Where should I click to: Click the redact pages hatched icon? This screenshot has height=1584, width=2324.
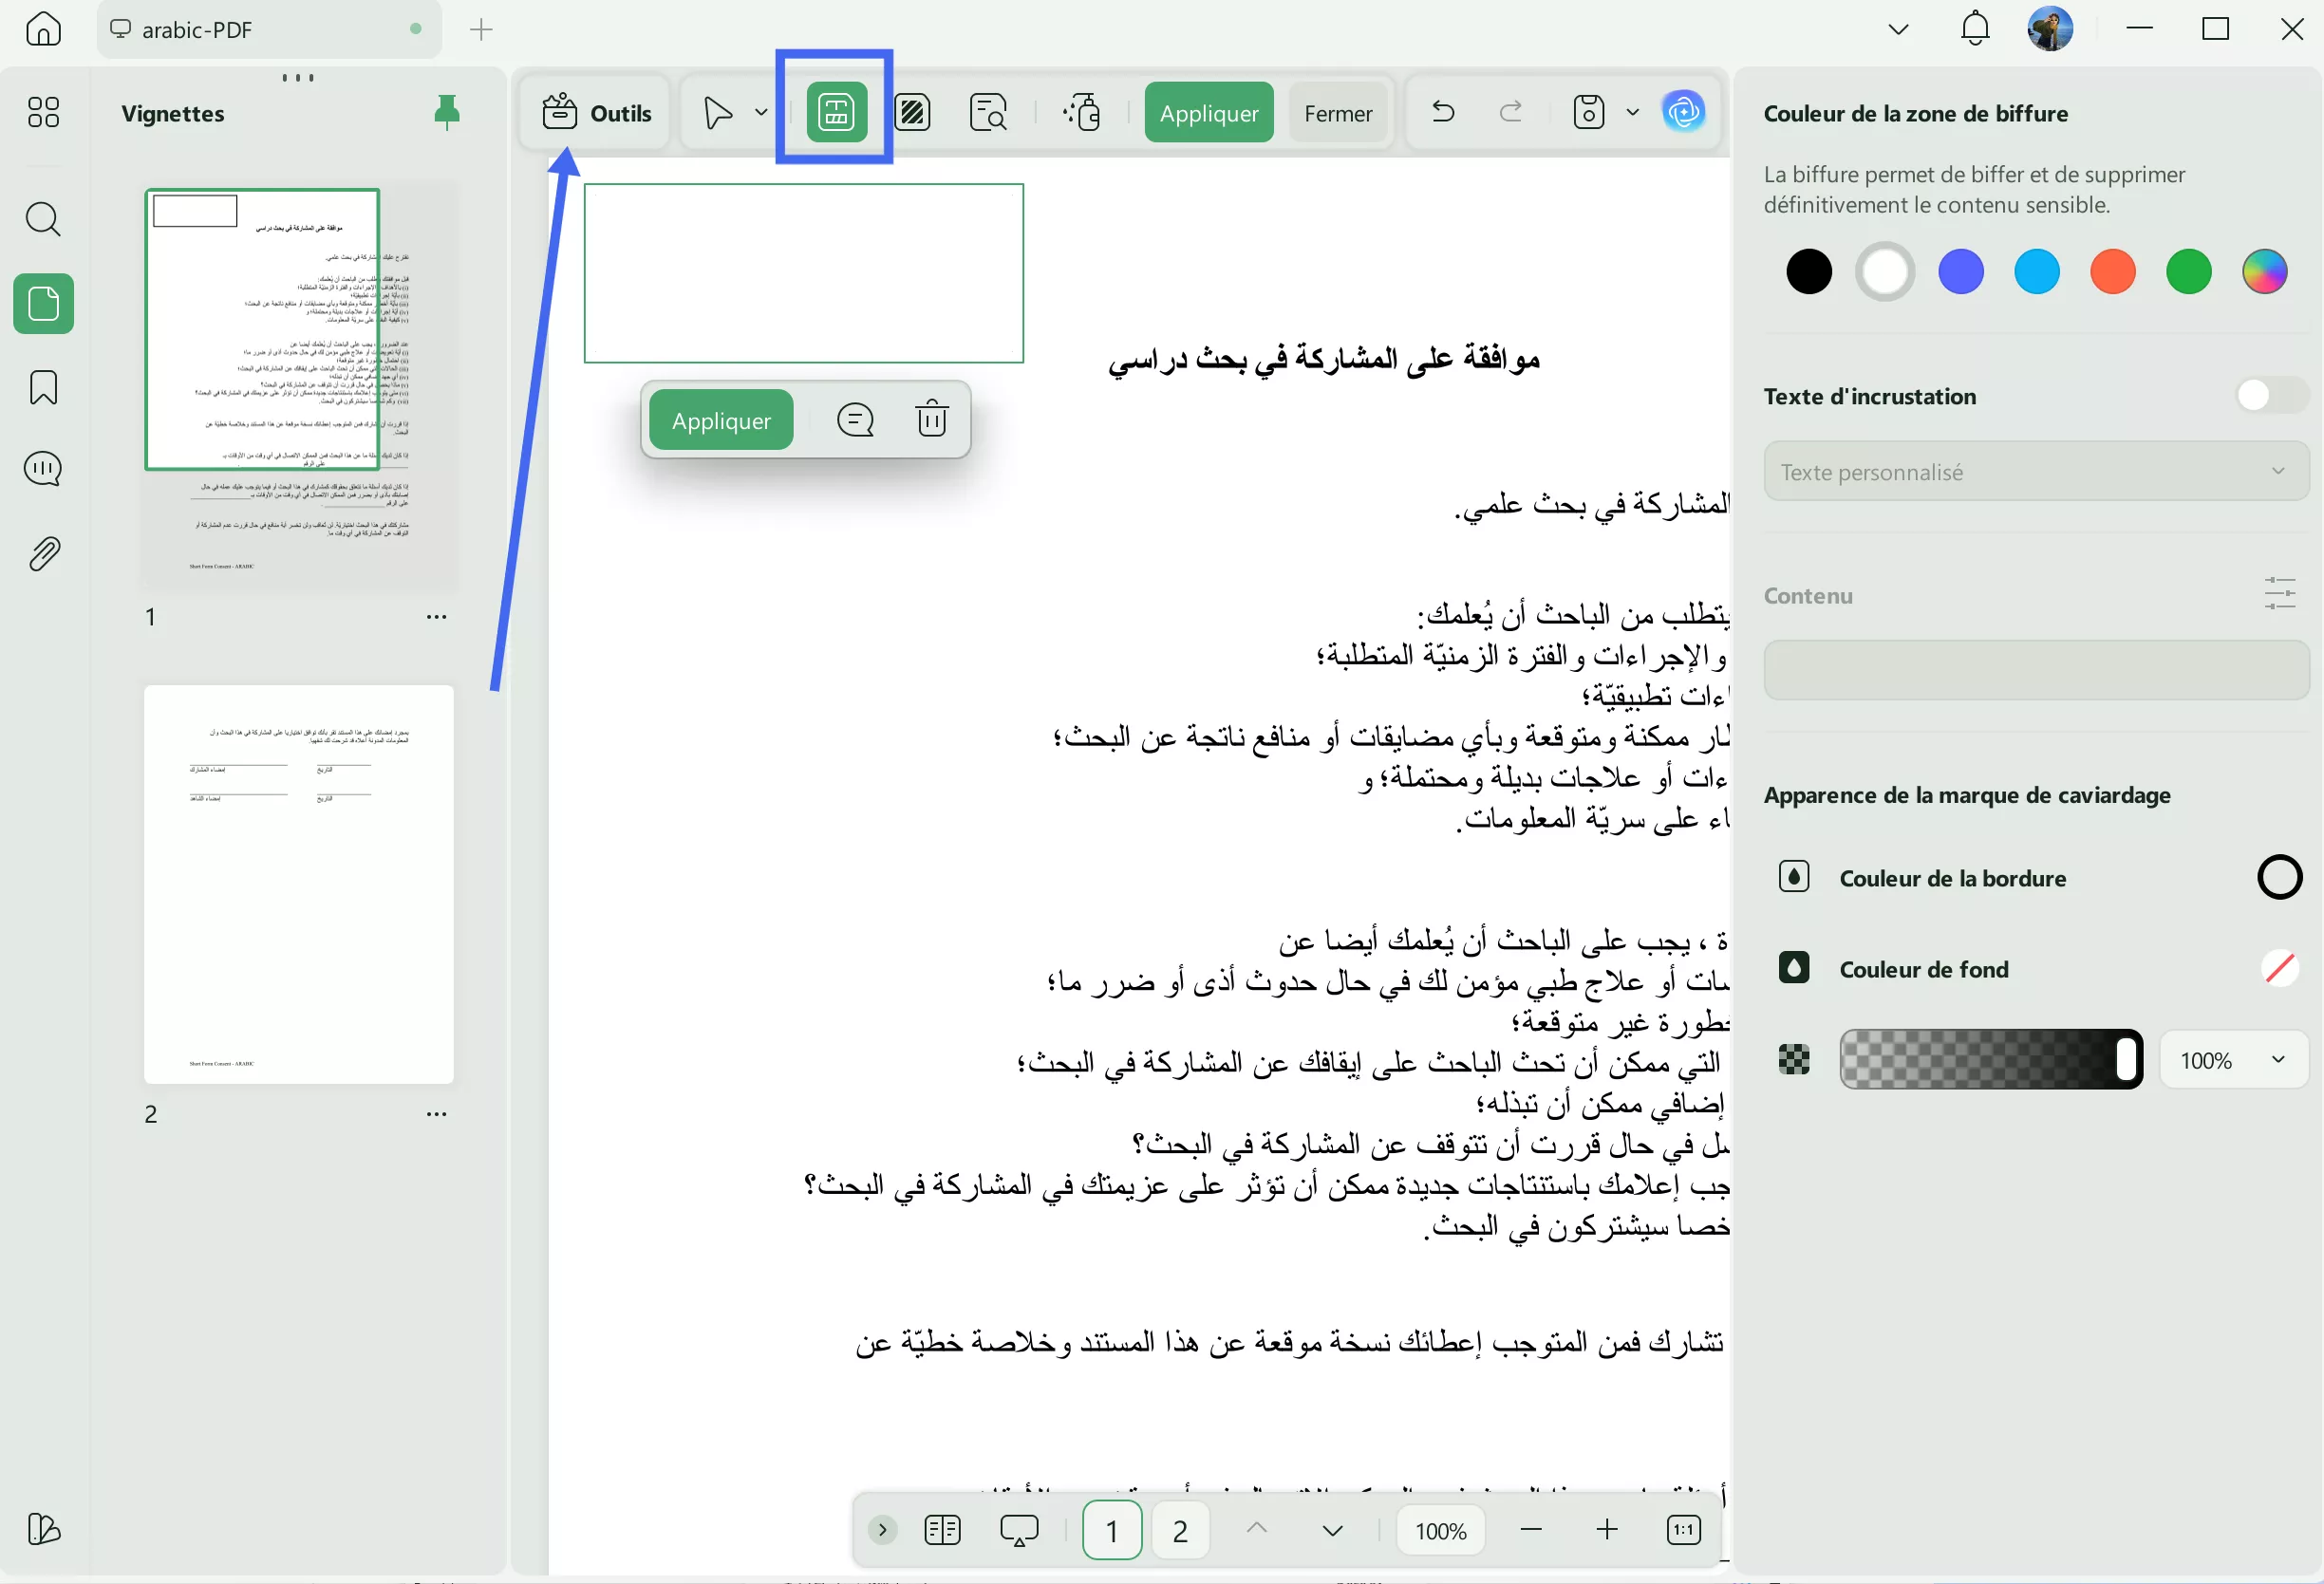[912, 112]
